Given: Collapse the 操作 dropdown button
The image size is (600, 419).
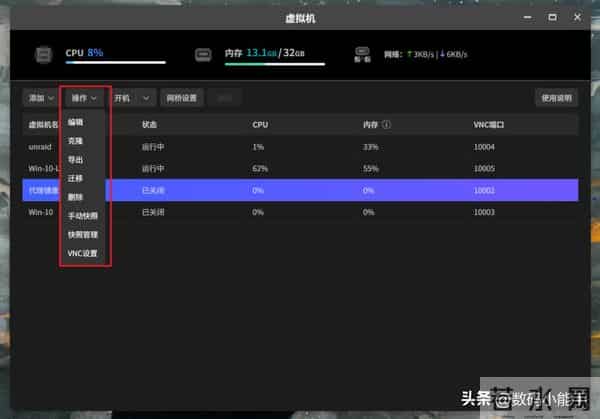Looking at the screenshot, I should click(83, 98).
